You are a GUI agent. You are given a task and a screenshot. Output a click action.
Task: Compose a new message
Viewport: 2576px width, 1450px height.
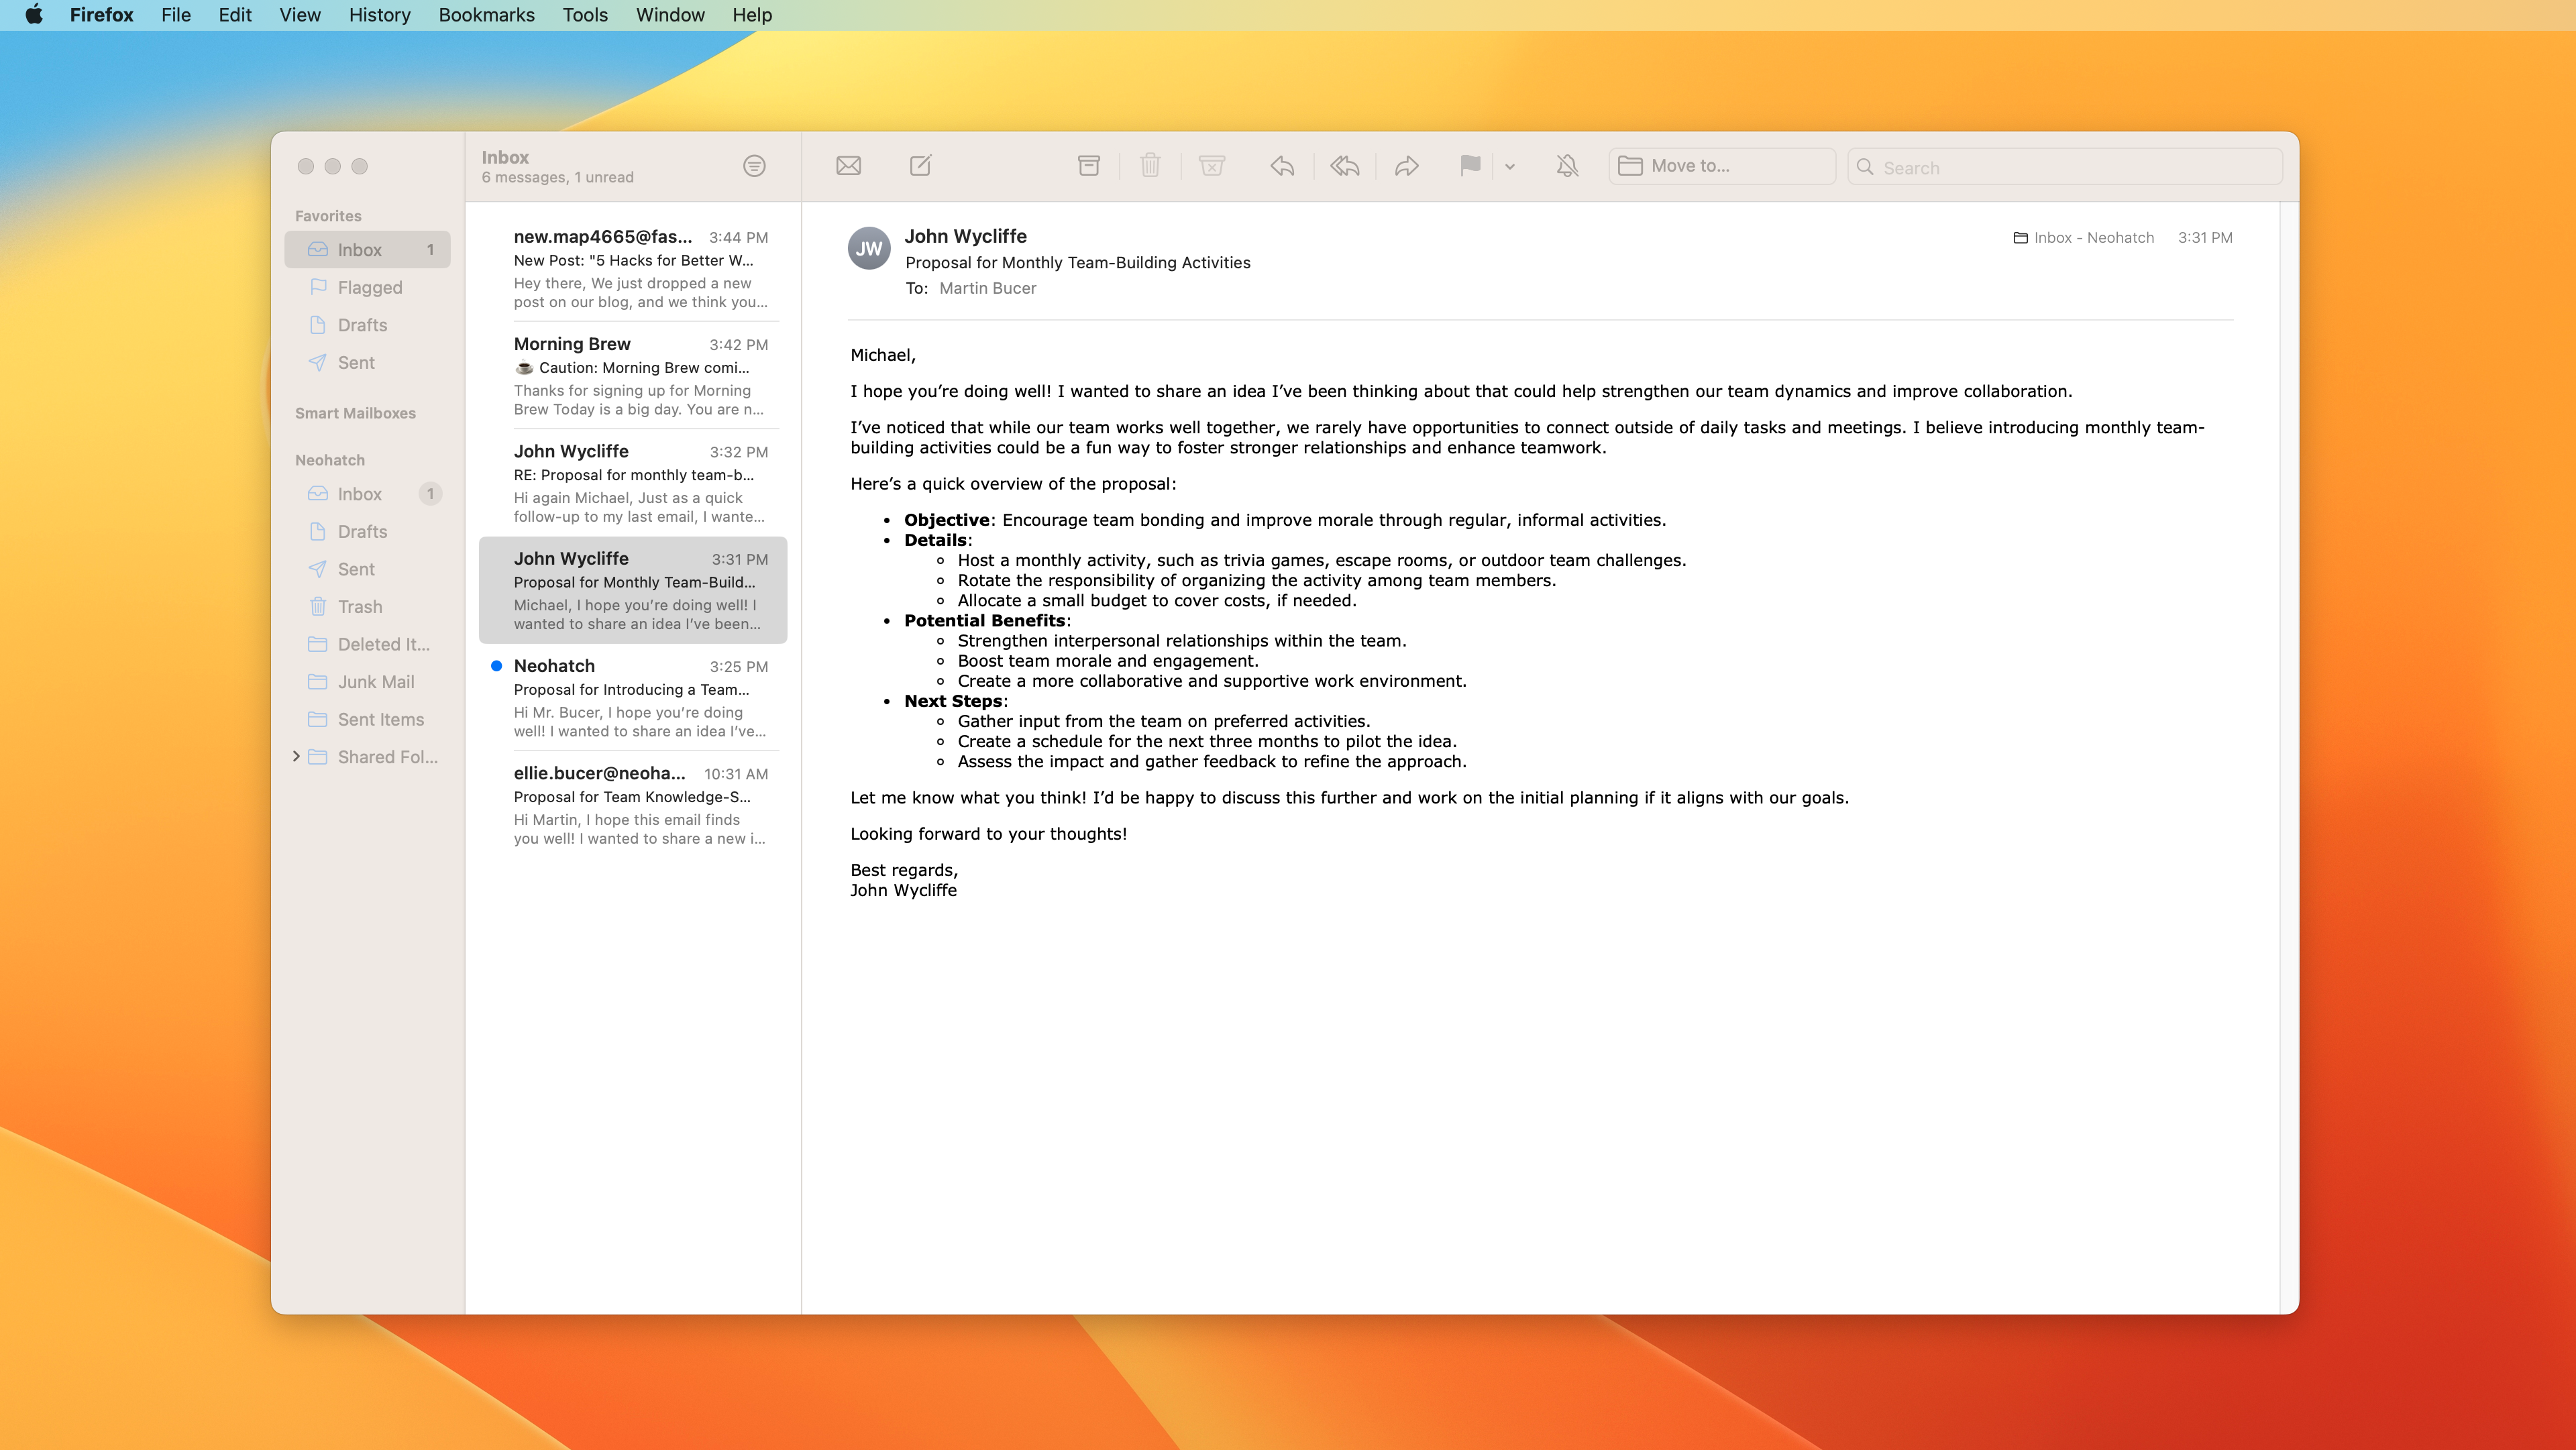coord(920,166)
